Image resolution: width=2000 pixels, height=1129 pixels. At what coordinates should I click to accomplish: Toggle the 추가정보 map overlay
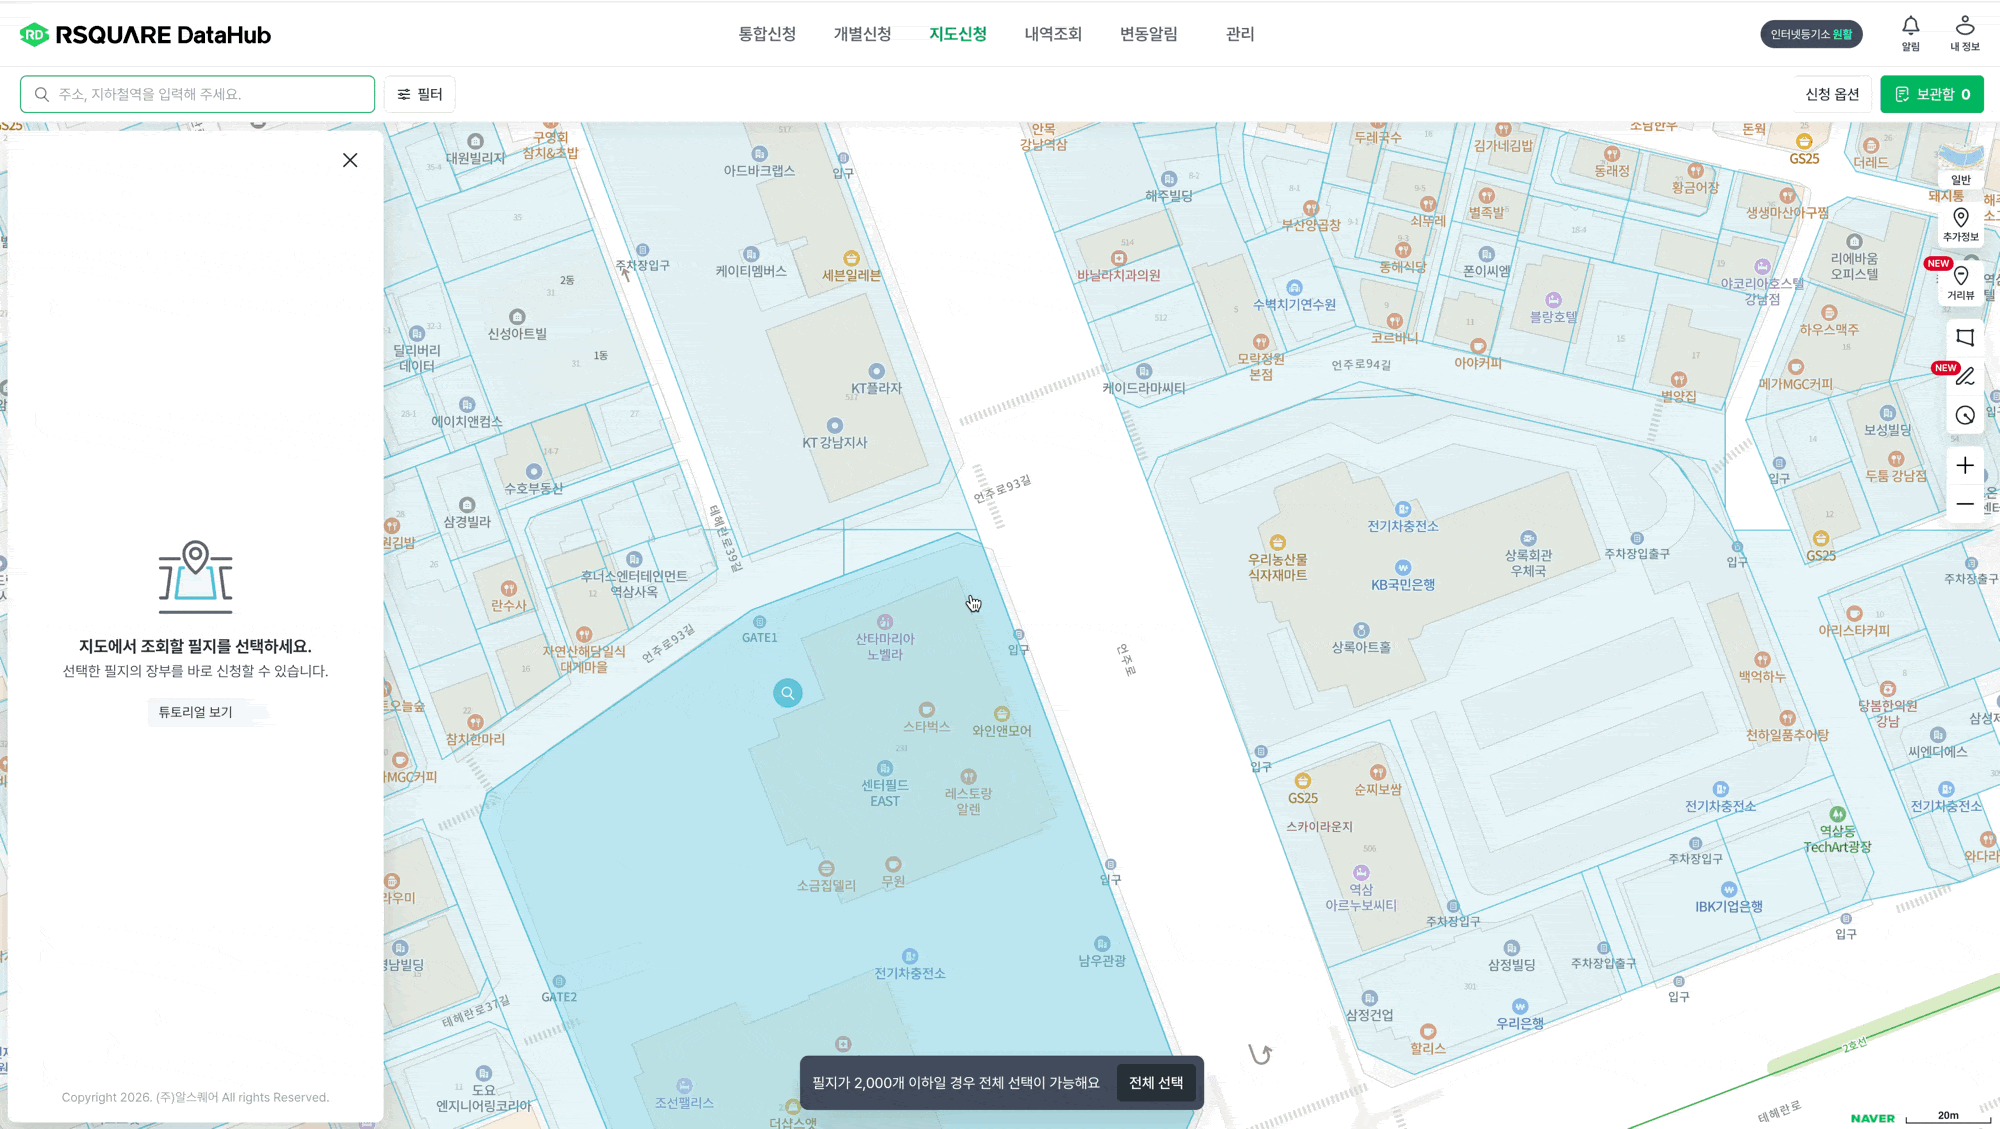click(1961, 224)
